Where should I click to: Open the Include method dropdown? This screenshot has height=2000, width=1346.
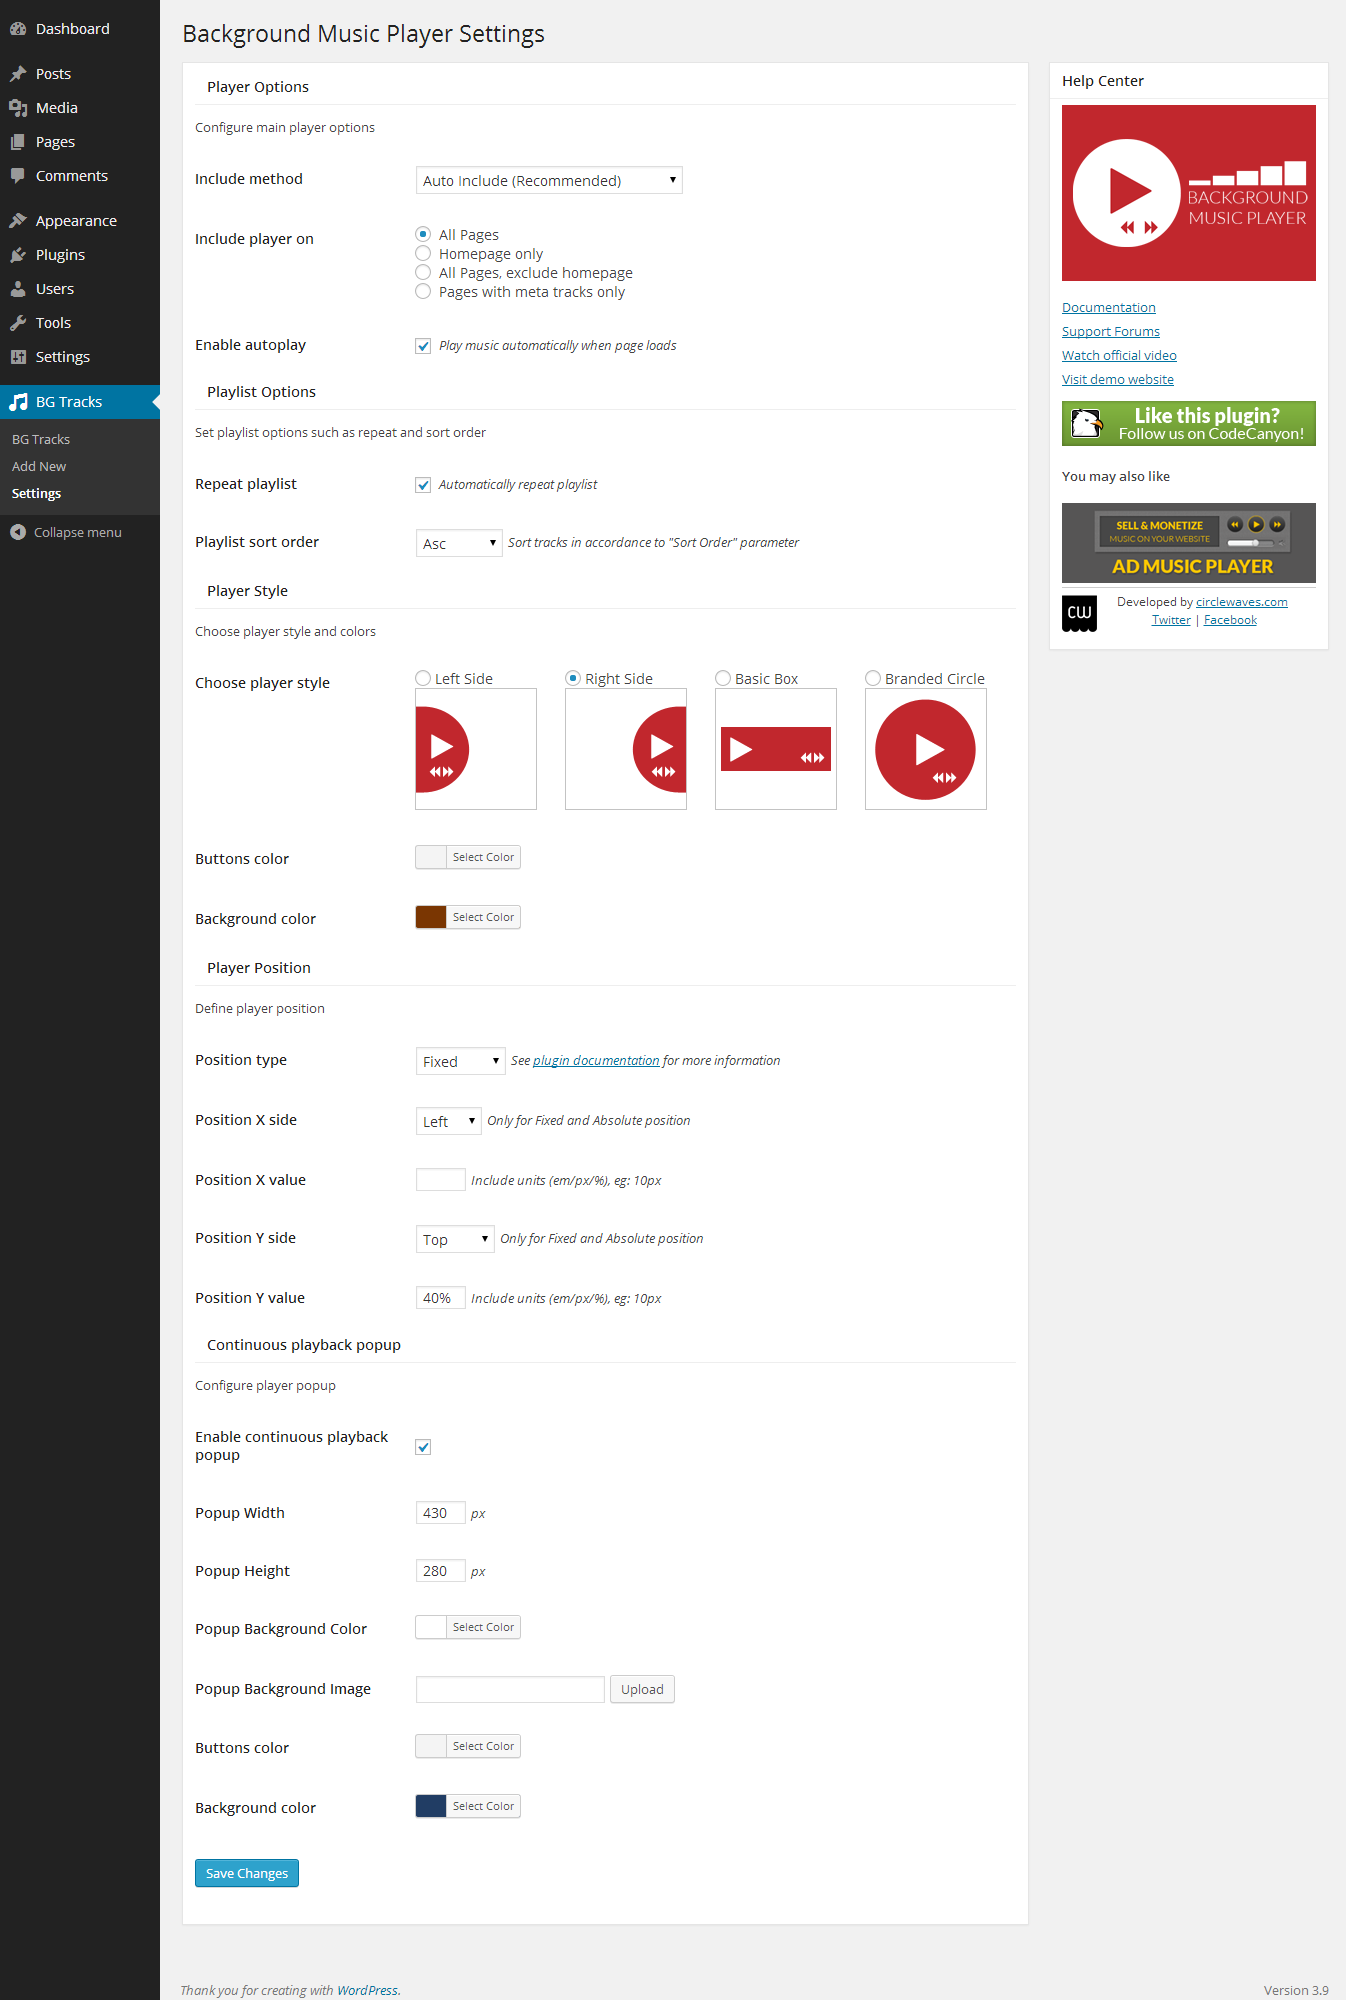549,180
